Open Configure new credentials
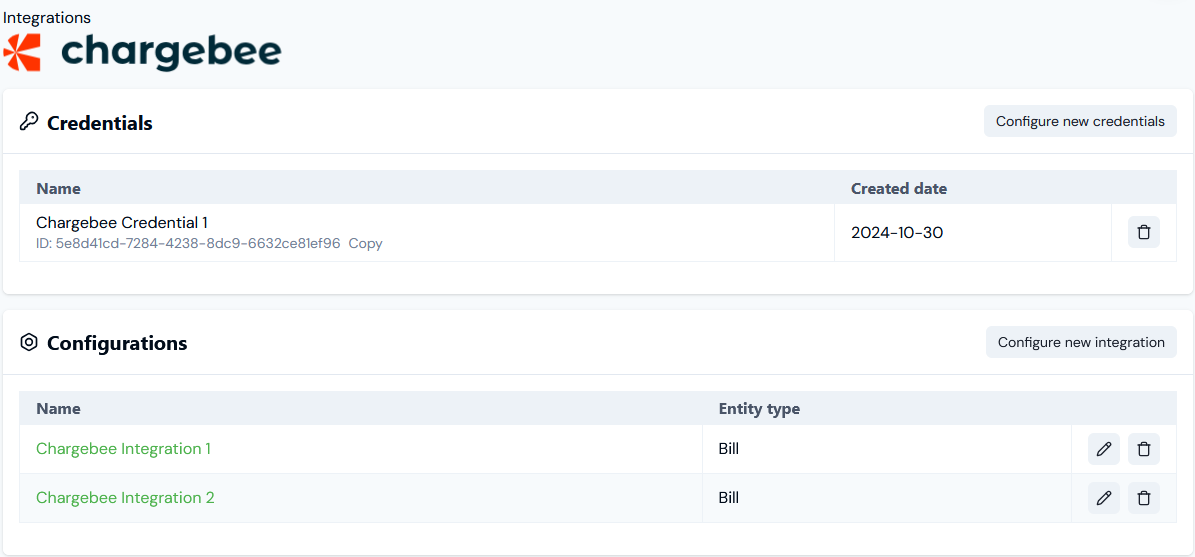Screen dimensions: 1195x557 tap(1080, 121)
